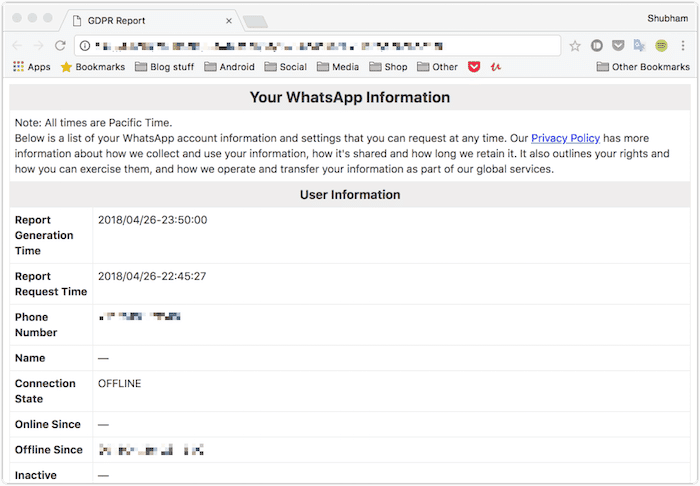The width and height of the screenshot is (700, 486).
Task: Open the Social bookmarks folder
Action: click(286, 67)
